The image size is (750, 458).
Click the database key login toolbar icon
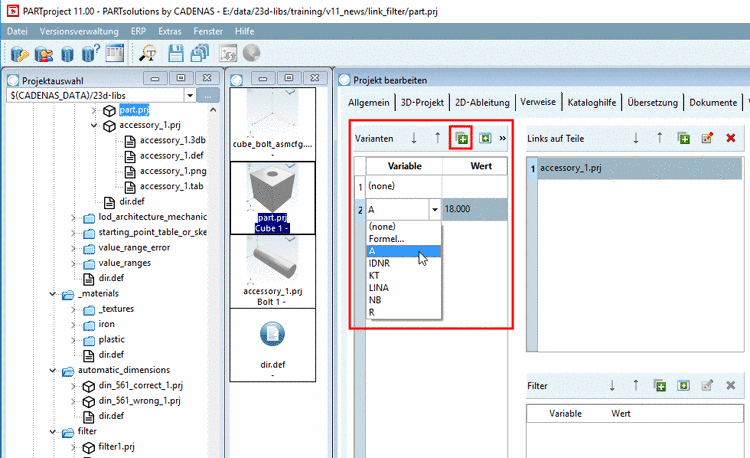click(19, 54)
